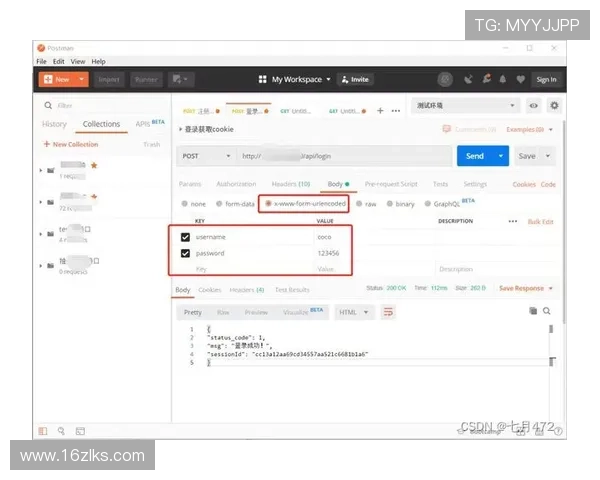The height and width of the screenshot is (480, 600).
Task: Uncheck the username parameter checkbox
Action: tap(185, 237)
